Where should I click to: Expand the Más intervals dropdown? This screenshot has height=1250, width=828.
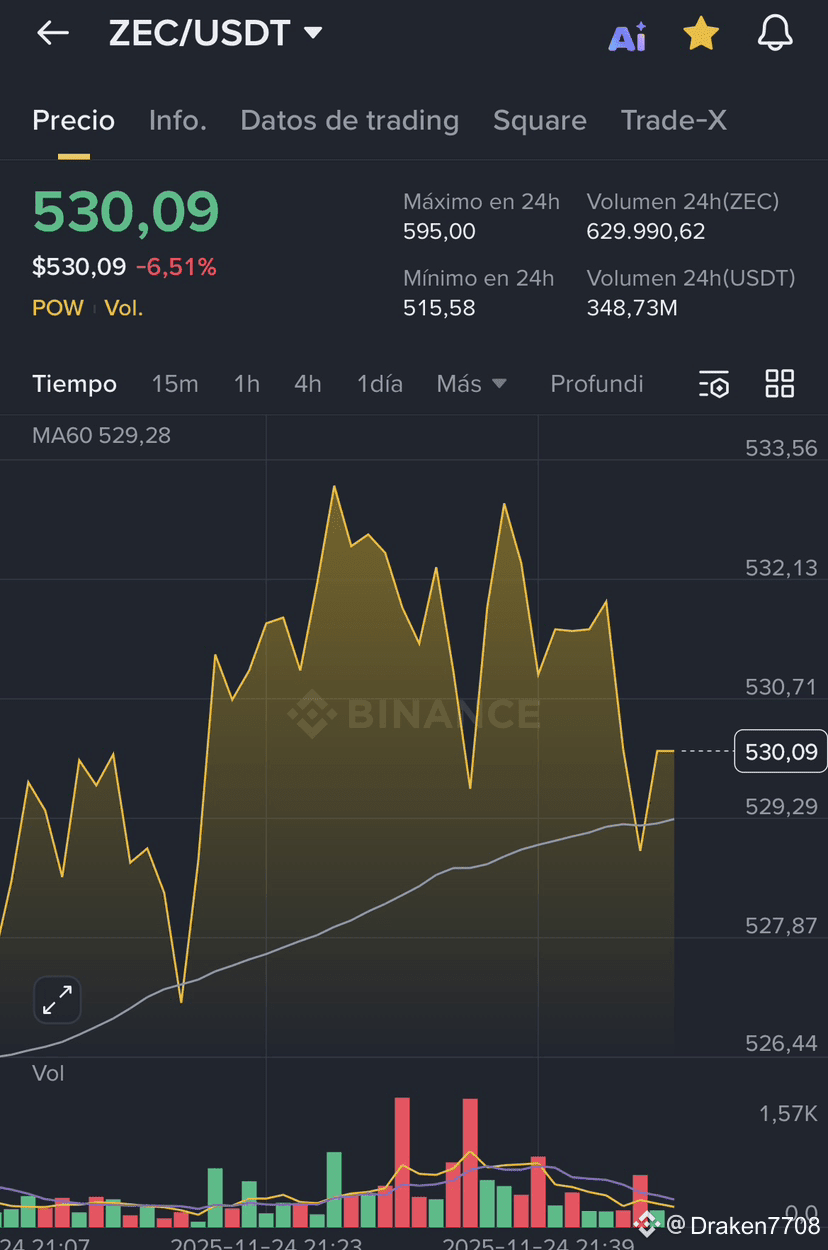[x=472, y=384]
